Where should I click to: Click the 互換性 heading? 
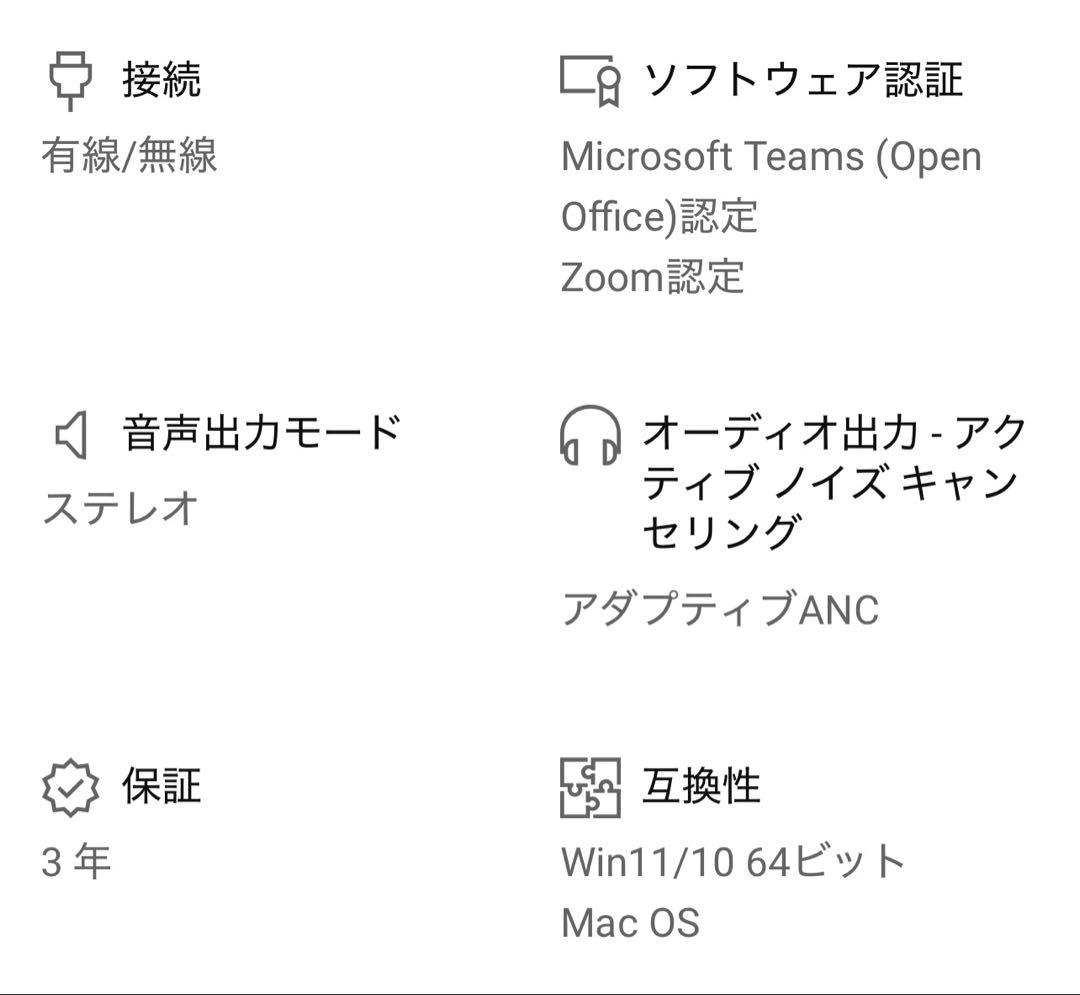[x=701, y=786]
